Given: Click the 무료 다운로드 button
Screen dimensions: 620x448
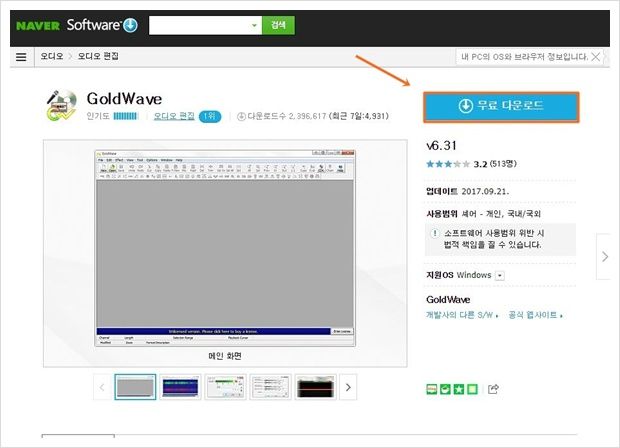Looking at the screenshot, I should click(x=501, y=107).
